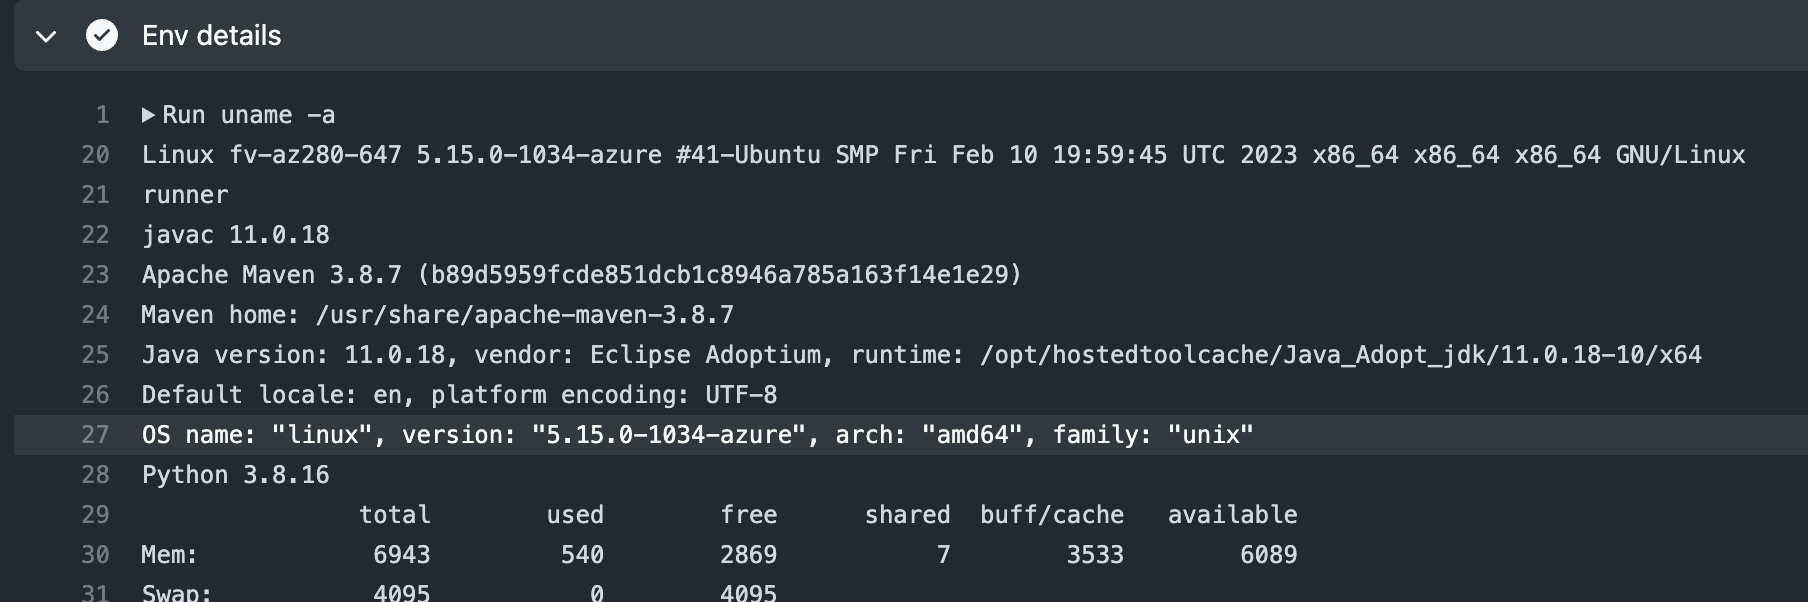Screen dimensions: 1808x602
Task: Click line number 28 beside Python version
Action: [96, 475]
